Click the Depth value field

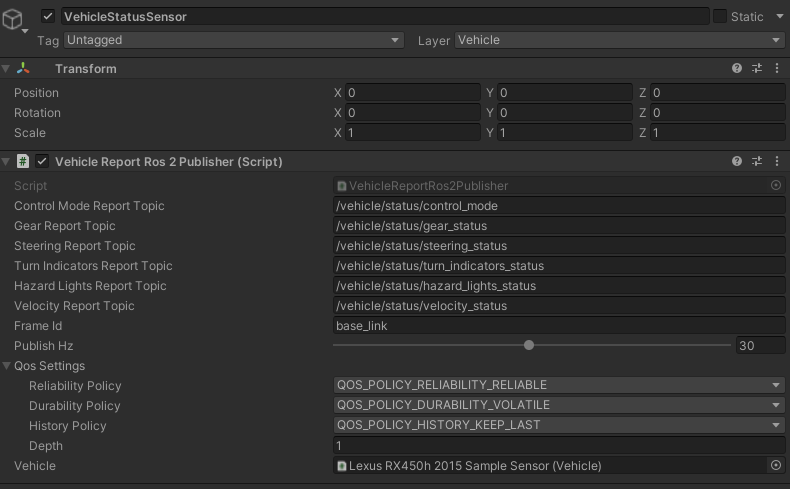[559, 446]
